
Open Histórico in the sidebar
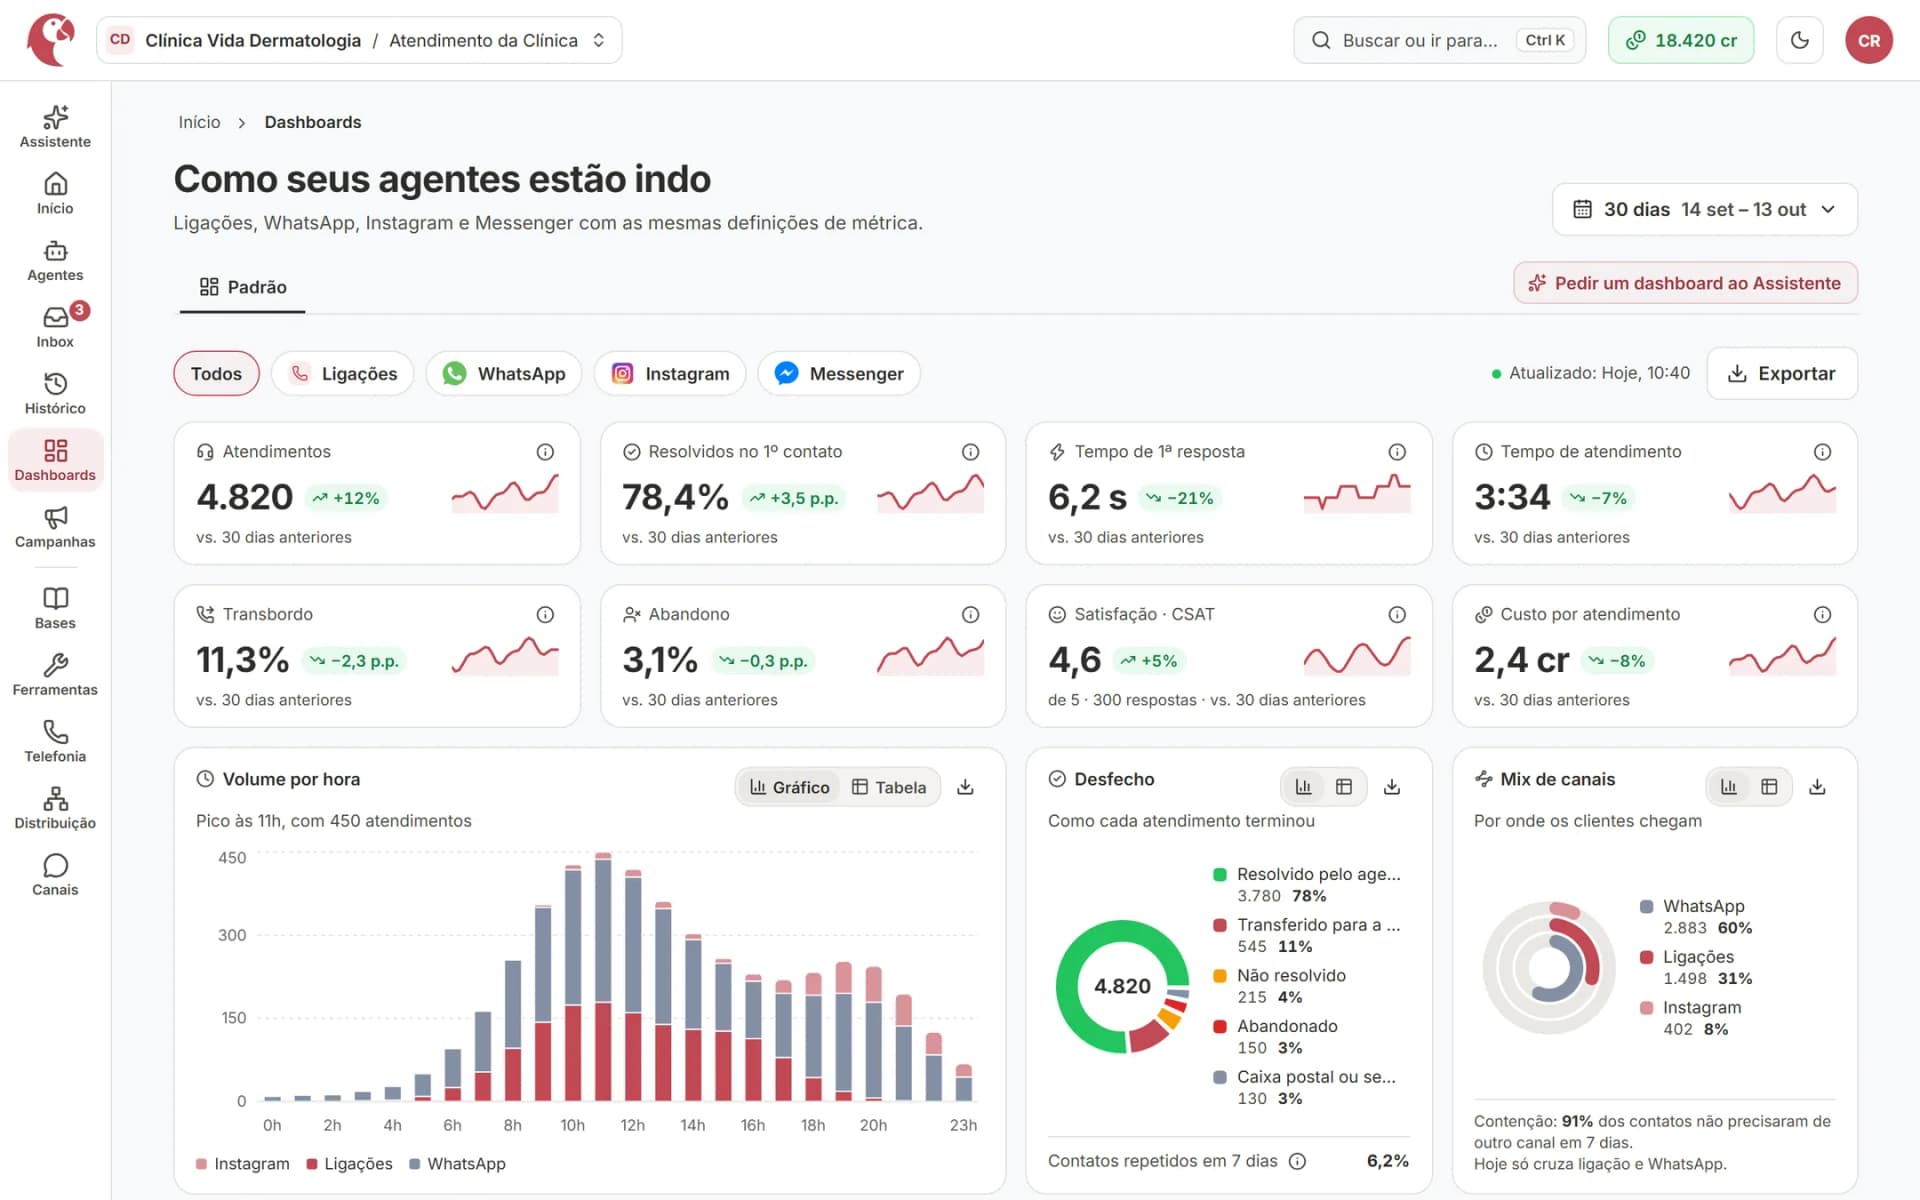[x=55, y=393]
